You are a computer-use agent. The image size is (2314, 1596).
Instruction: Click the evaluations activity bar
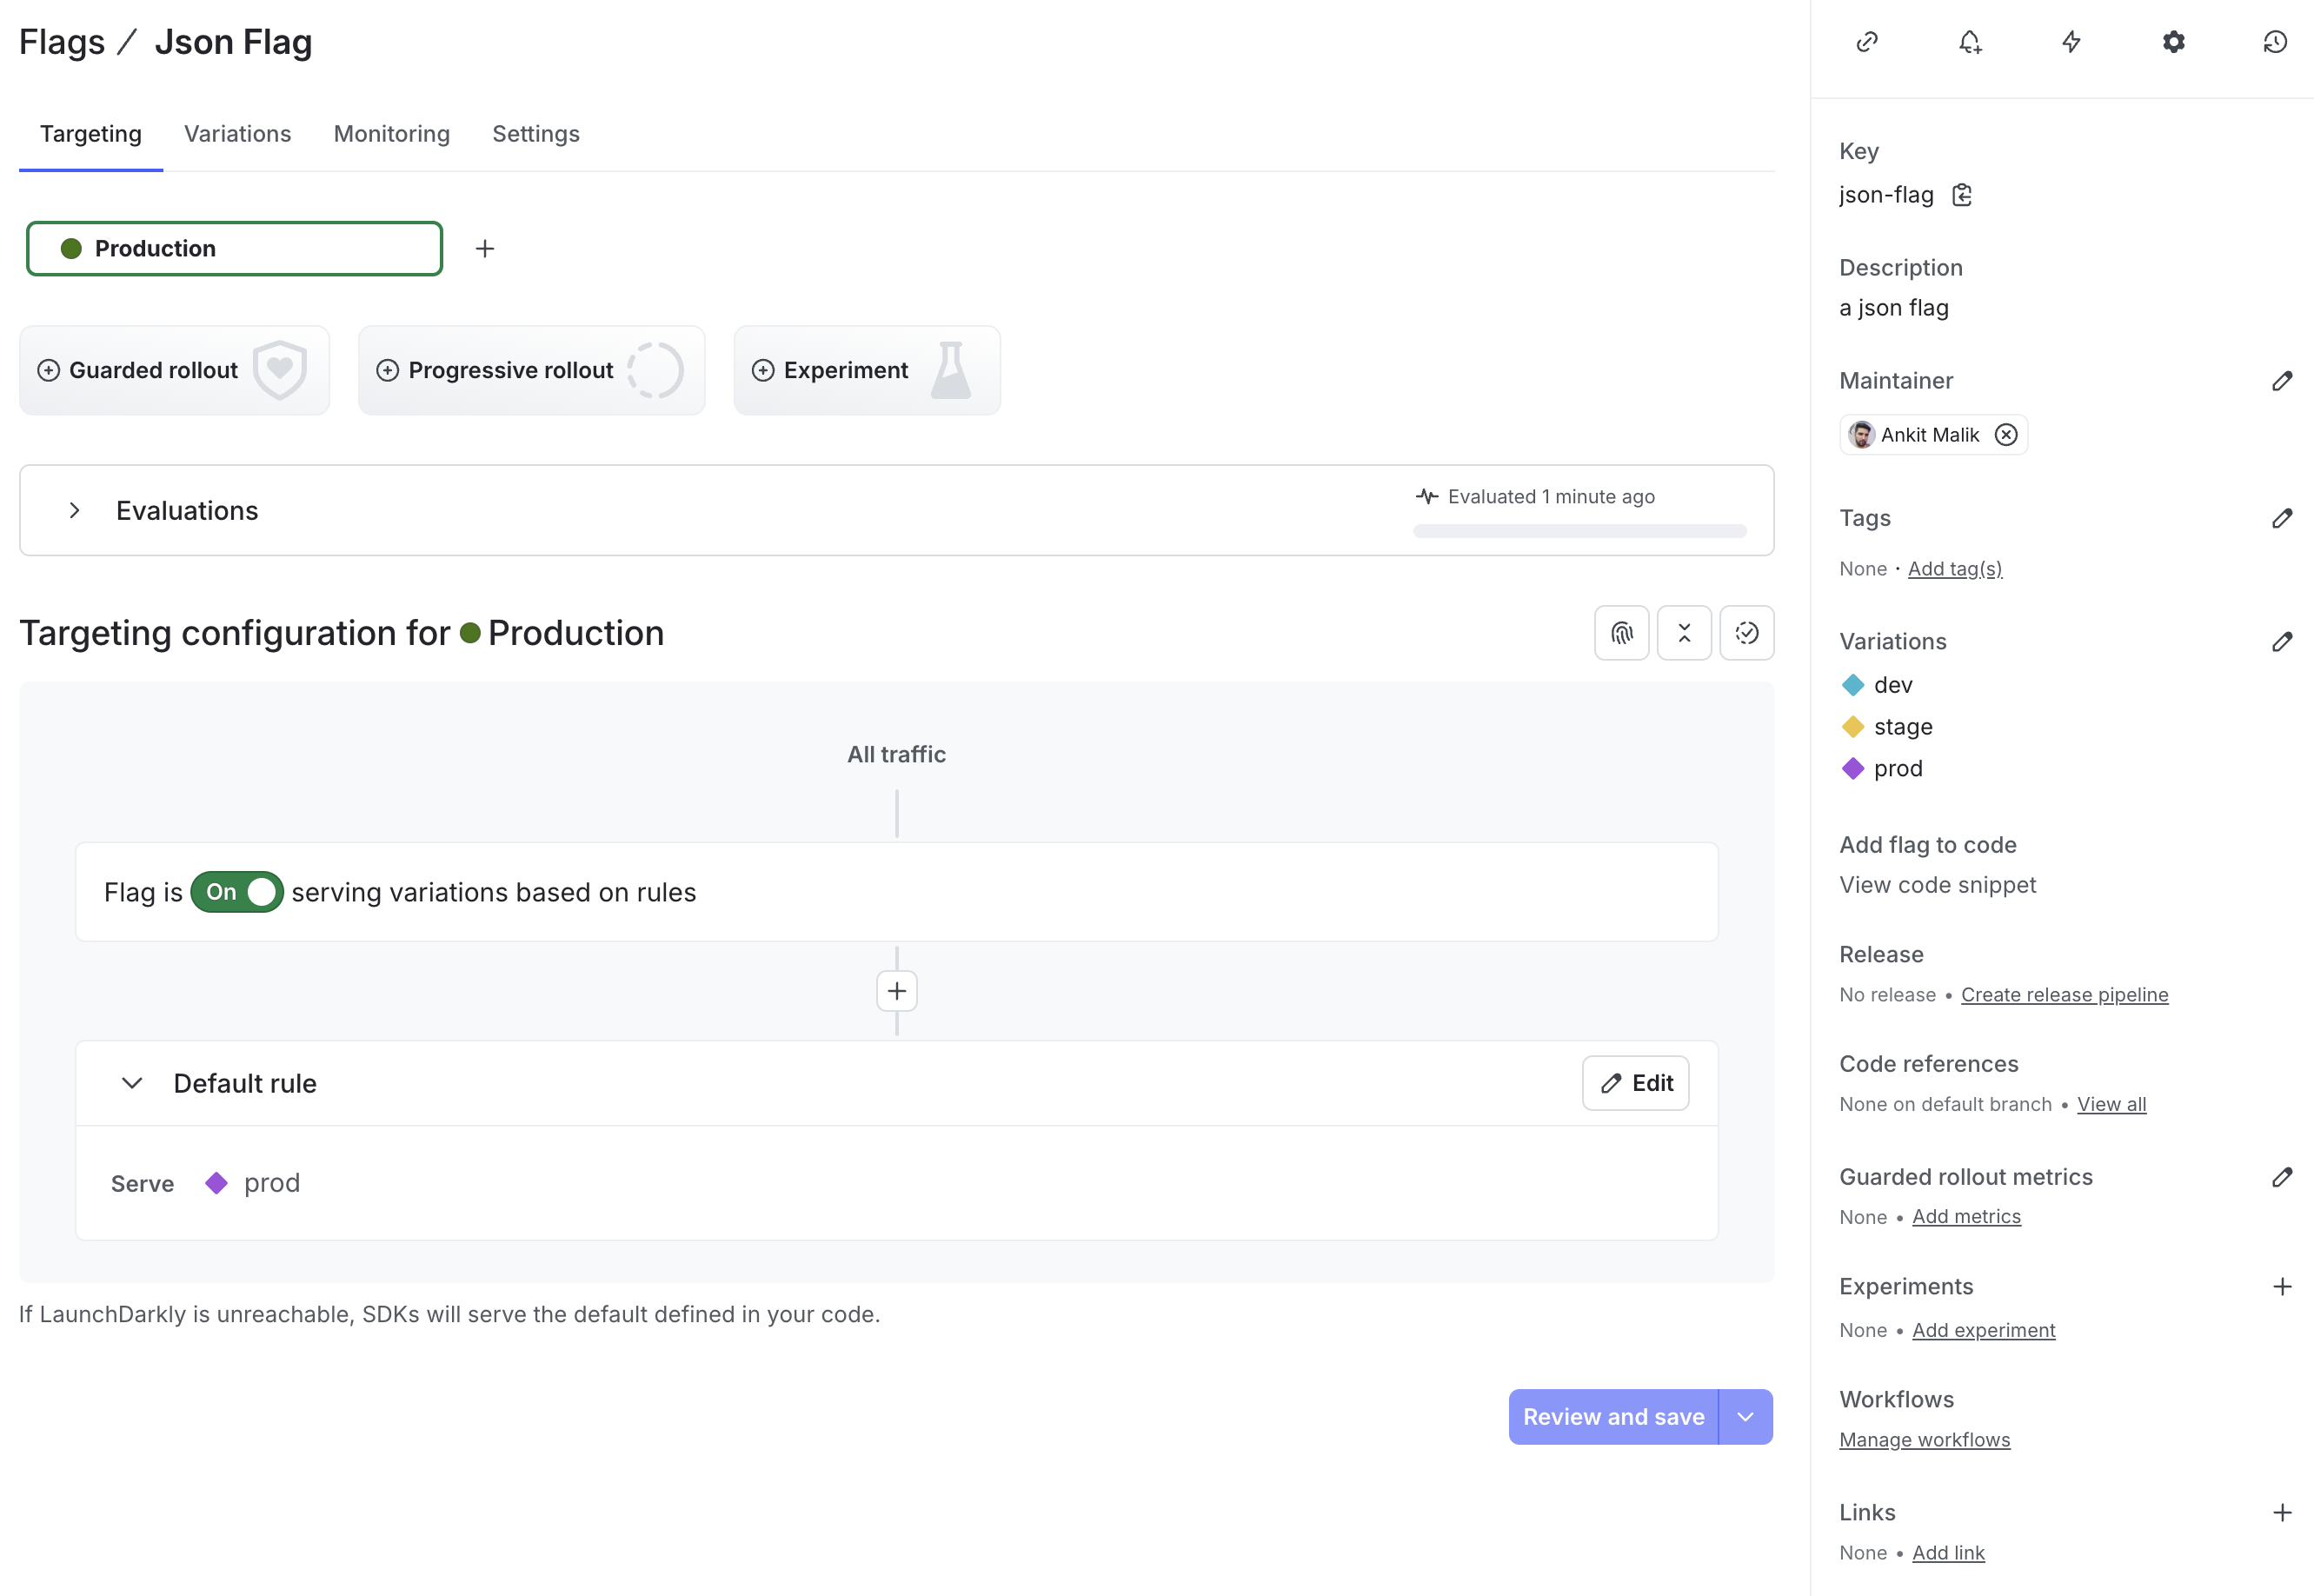[1579, 532]
